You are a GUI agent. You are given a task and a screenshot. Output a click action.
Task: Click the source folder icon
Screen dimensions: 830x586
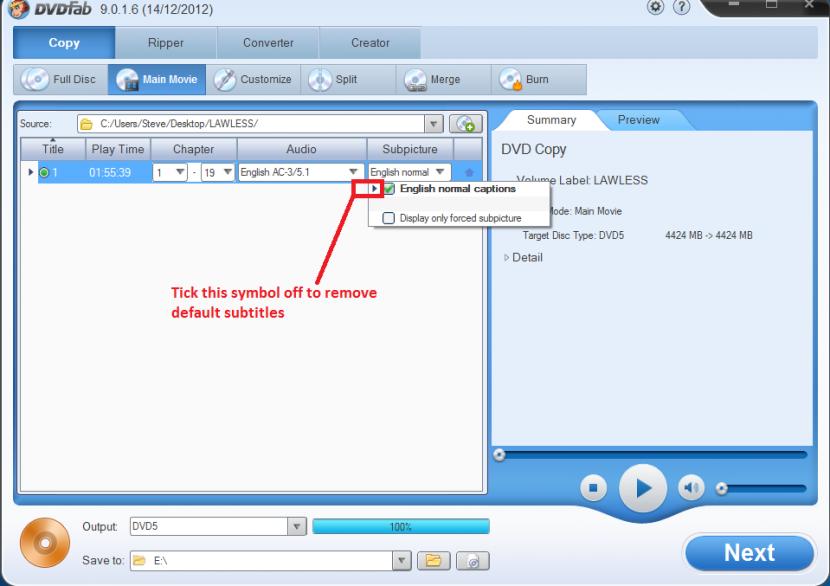click(x=86, y=124)
